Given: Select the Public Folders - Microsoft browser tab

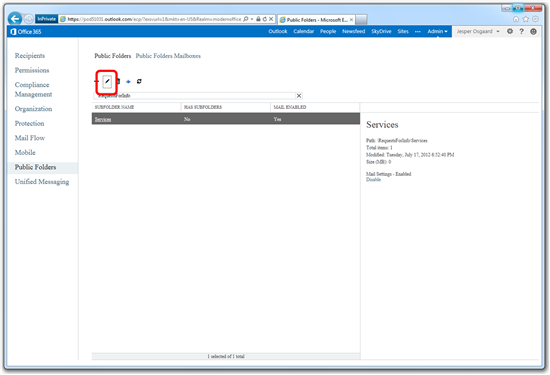Looking at the screenshot, I should point(316,20).
